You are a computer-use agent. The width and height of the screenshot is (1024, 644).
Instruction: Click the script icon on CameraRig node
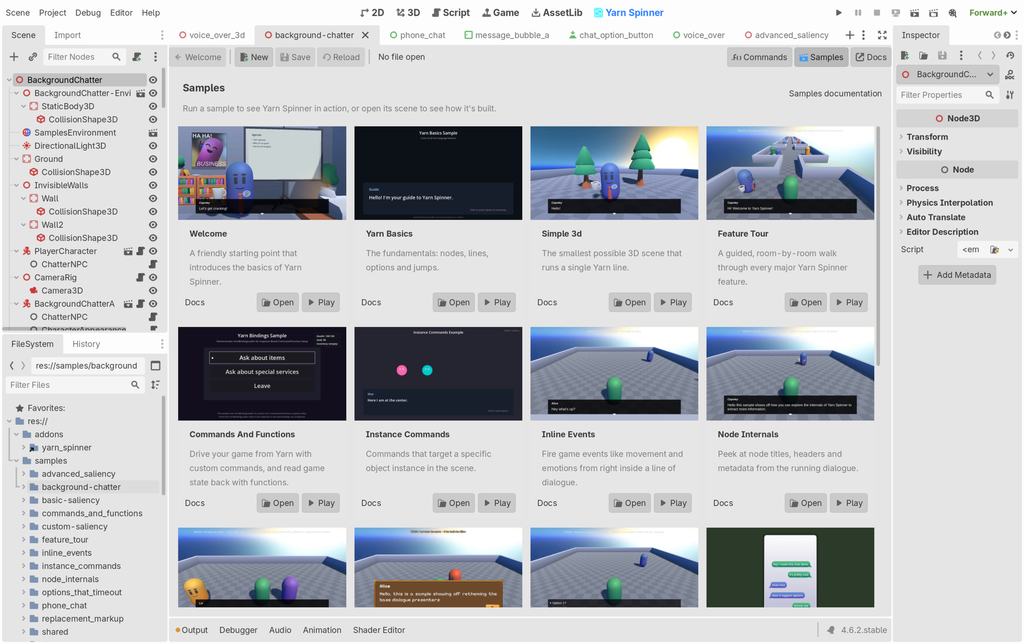(140, 278)
